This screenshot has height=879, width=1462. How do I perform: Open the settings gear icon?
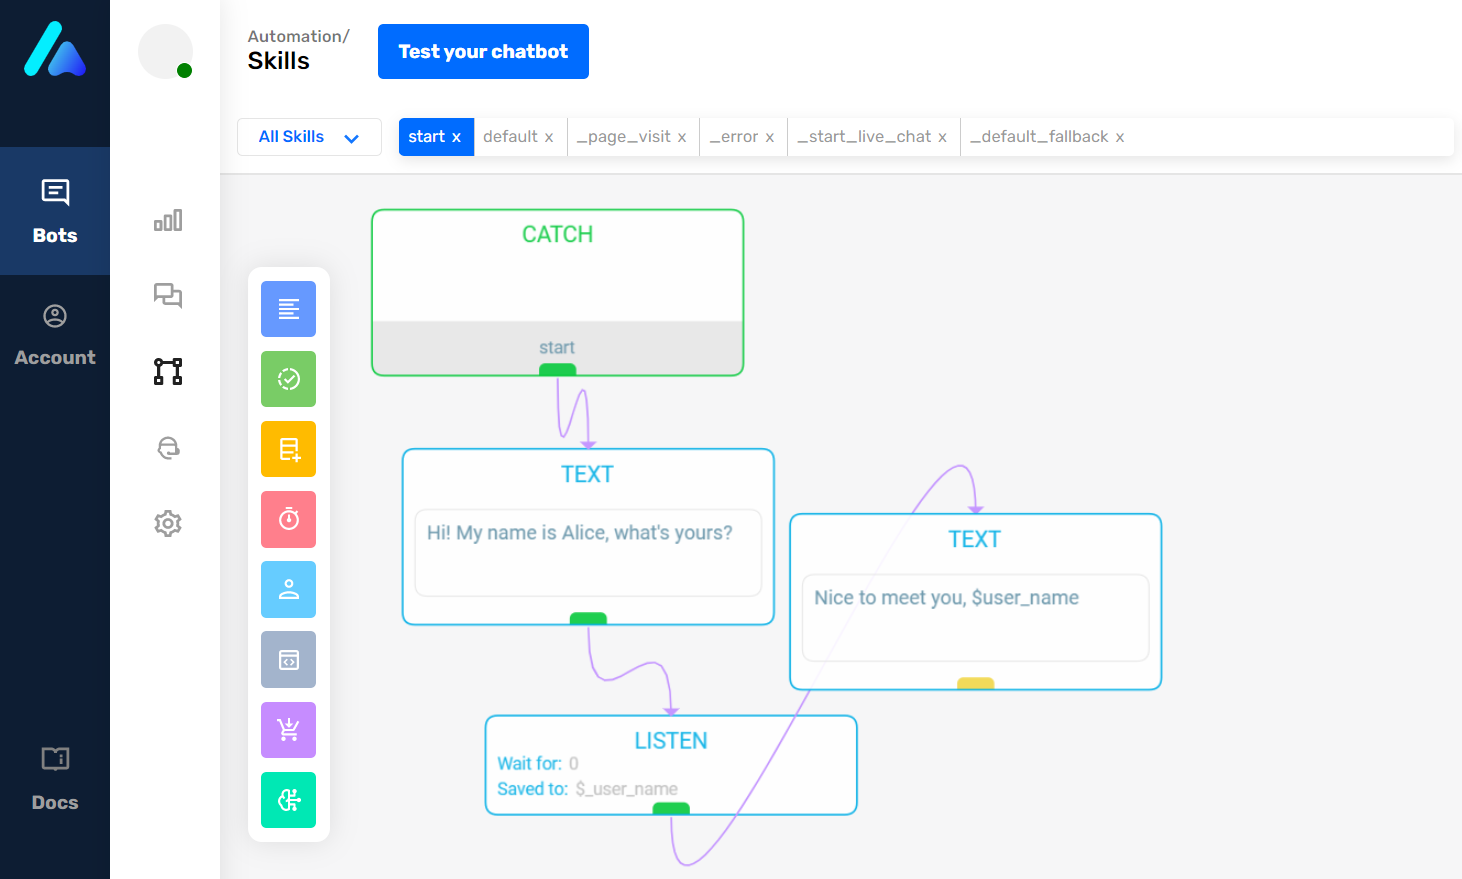coord(168,523)
